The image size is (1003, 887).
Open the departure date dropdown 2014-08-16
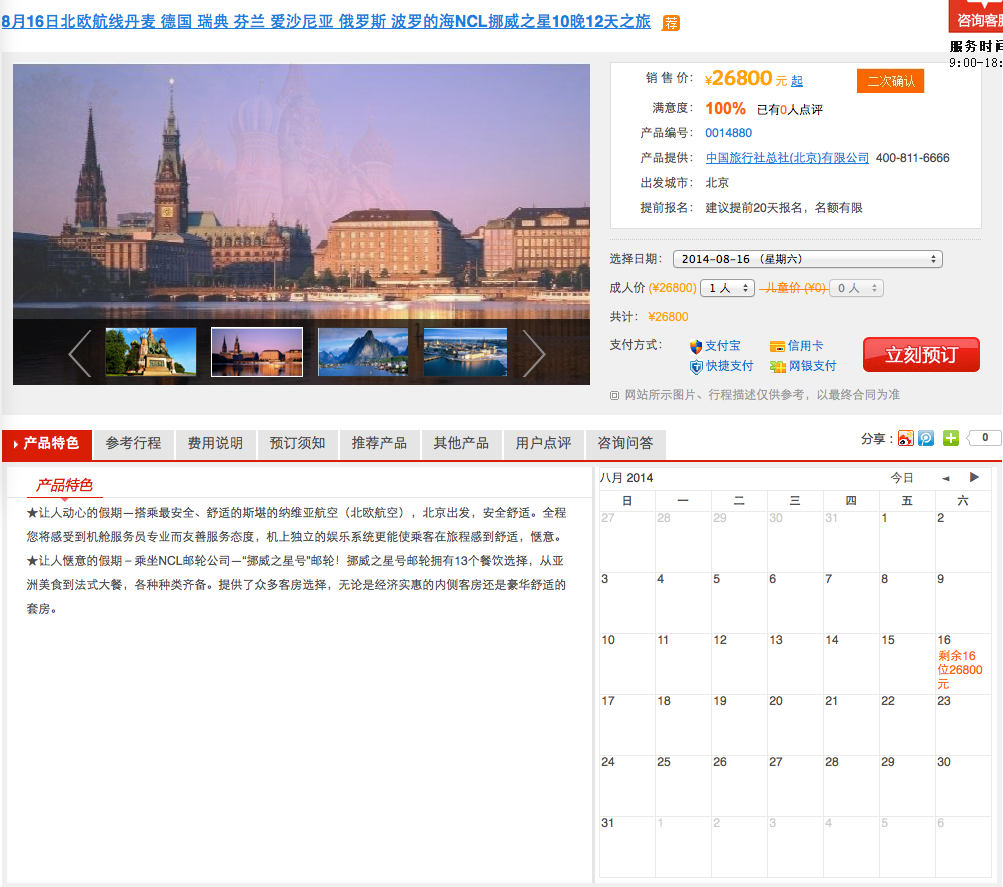tap(807, 259)
